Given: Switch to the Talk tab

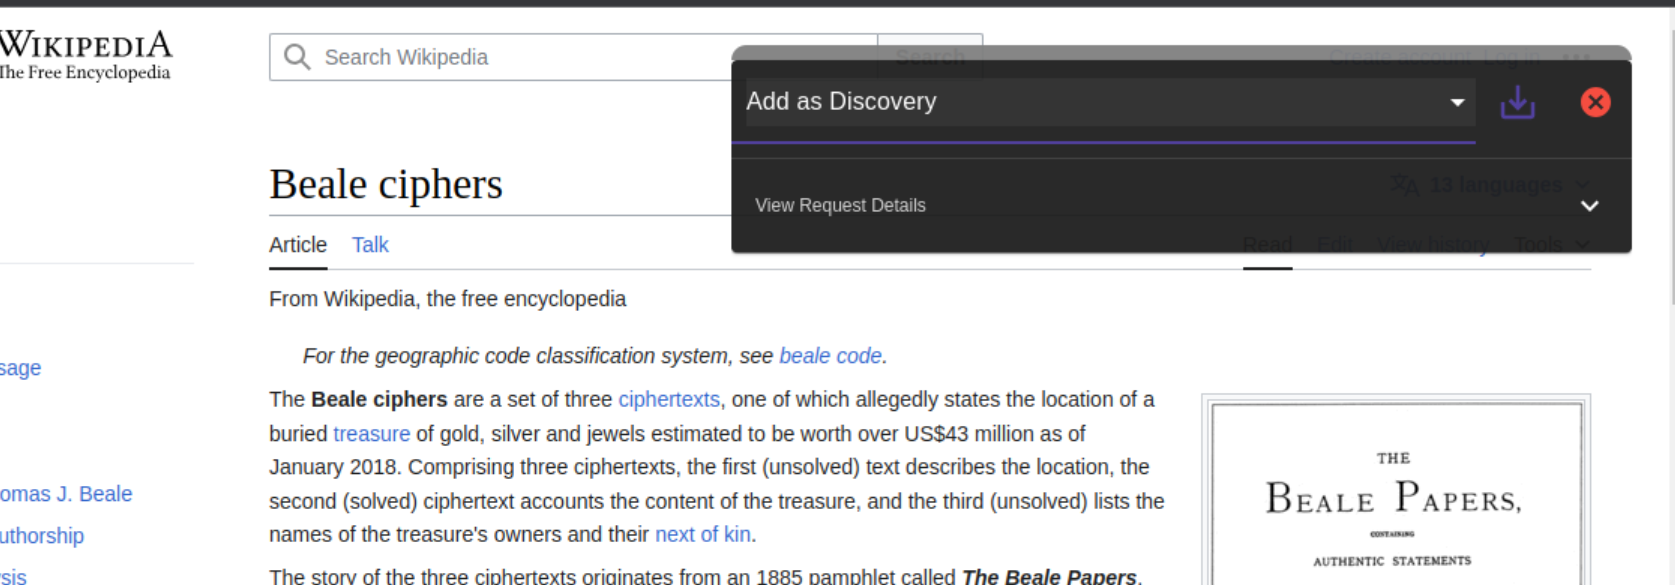Looking at the screenshot, I should pos(370,245).
